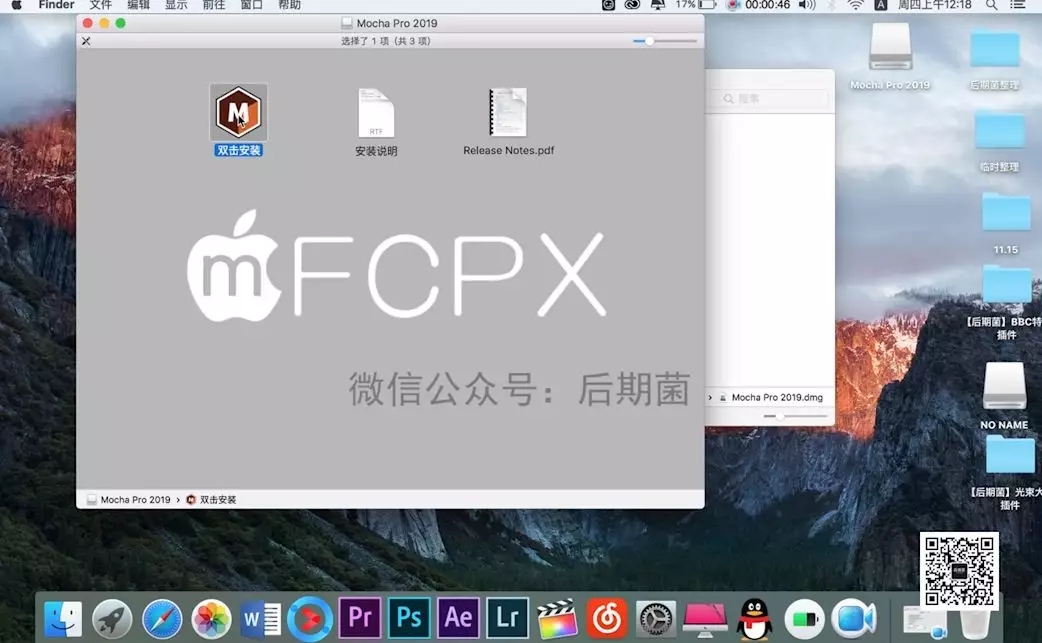Adjust the icon size slider in Mocha window
The width and height of the screenshot is (1042, 643).
(650, 41)
